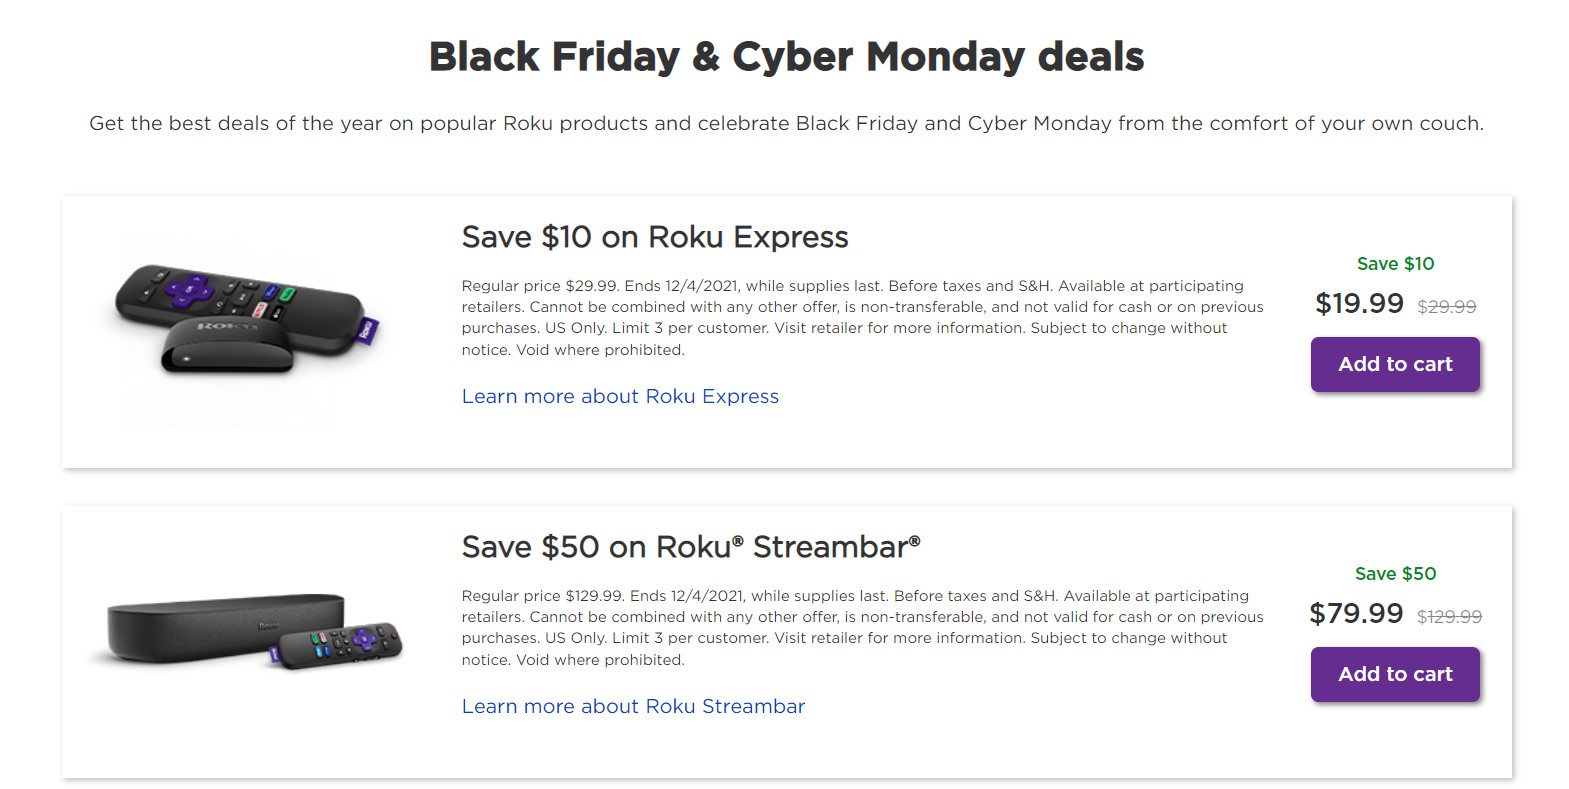Open Learn more about Roku Express
This screenshot has height=789, width=1569.
(620, 396)
